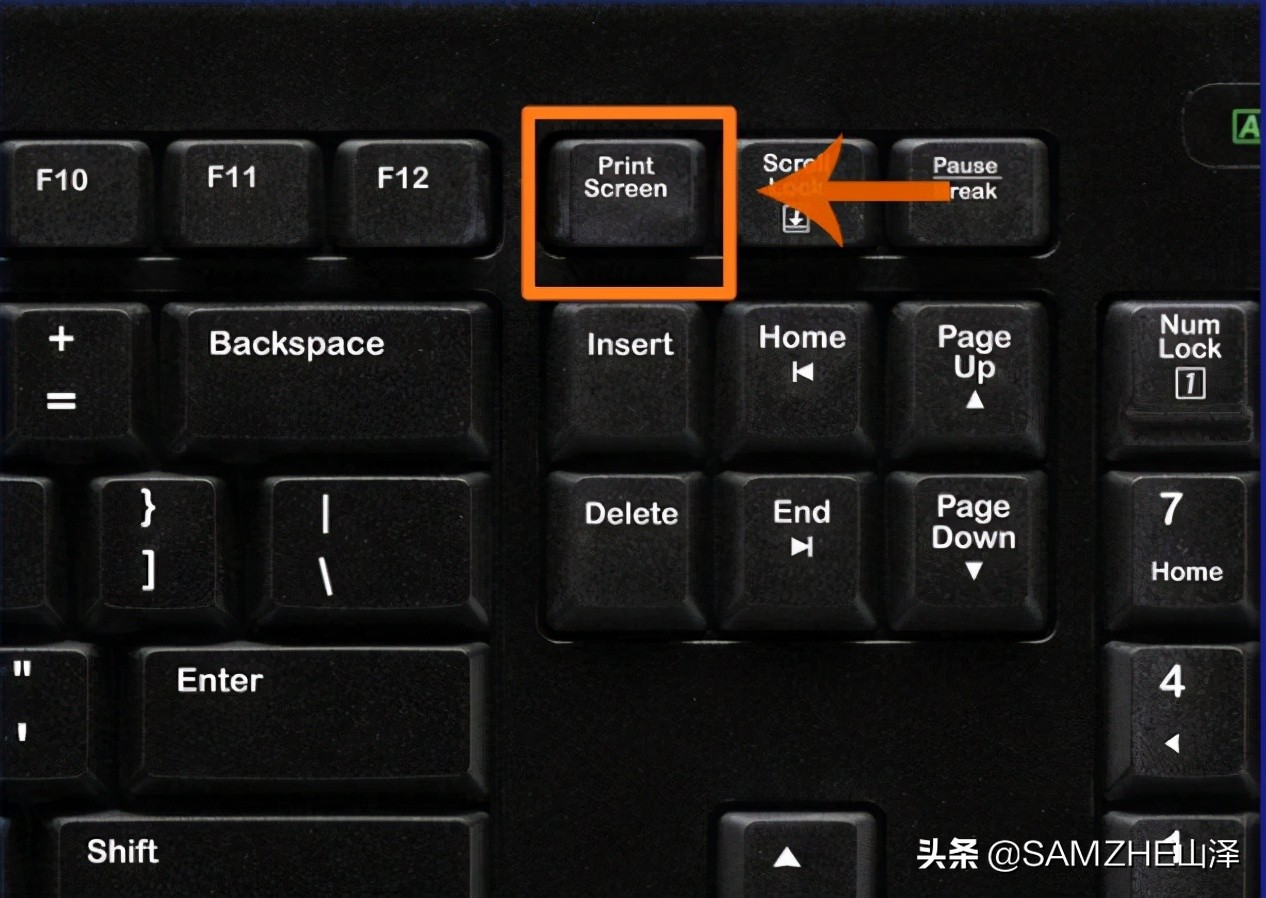Click the Delete key
This screenshot has height=898, width=1266.
(x=629, y=552)
